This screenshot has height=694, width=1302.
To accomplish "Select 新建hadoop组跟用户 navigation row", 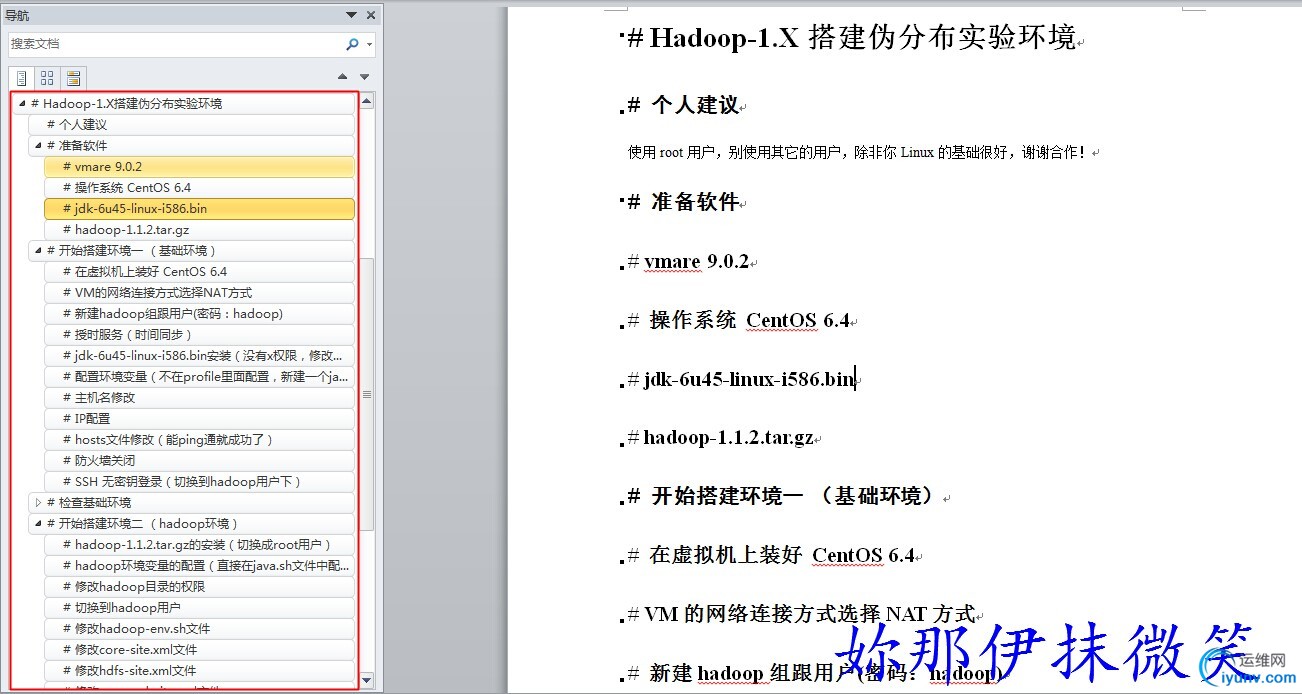I will click(x=199, y=313).
